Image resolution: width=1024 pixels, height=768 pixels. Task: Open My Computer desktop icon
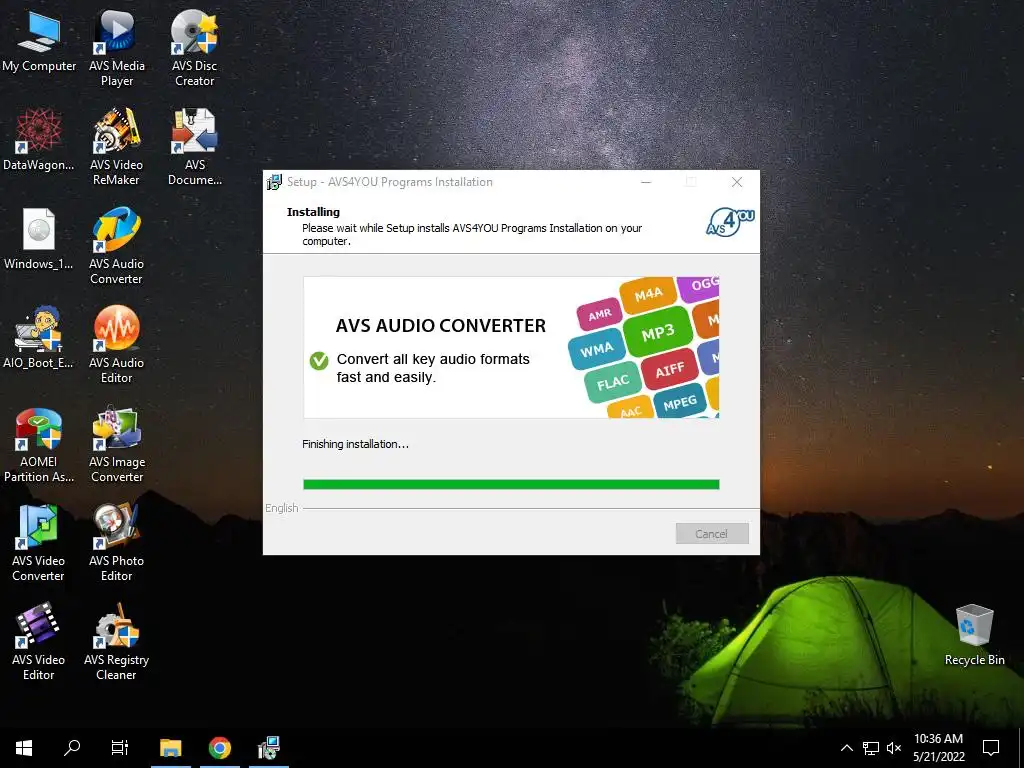(x=39, y=42)
